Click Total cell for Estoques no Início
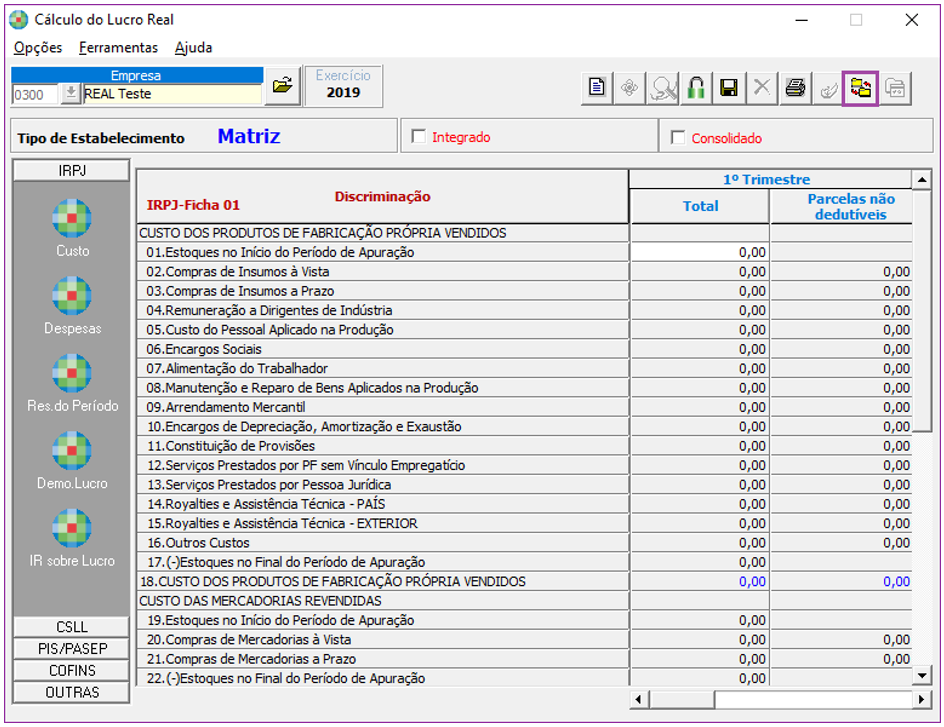The image size is (944, 727). coord(699,252)
